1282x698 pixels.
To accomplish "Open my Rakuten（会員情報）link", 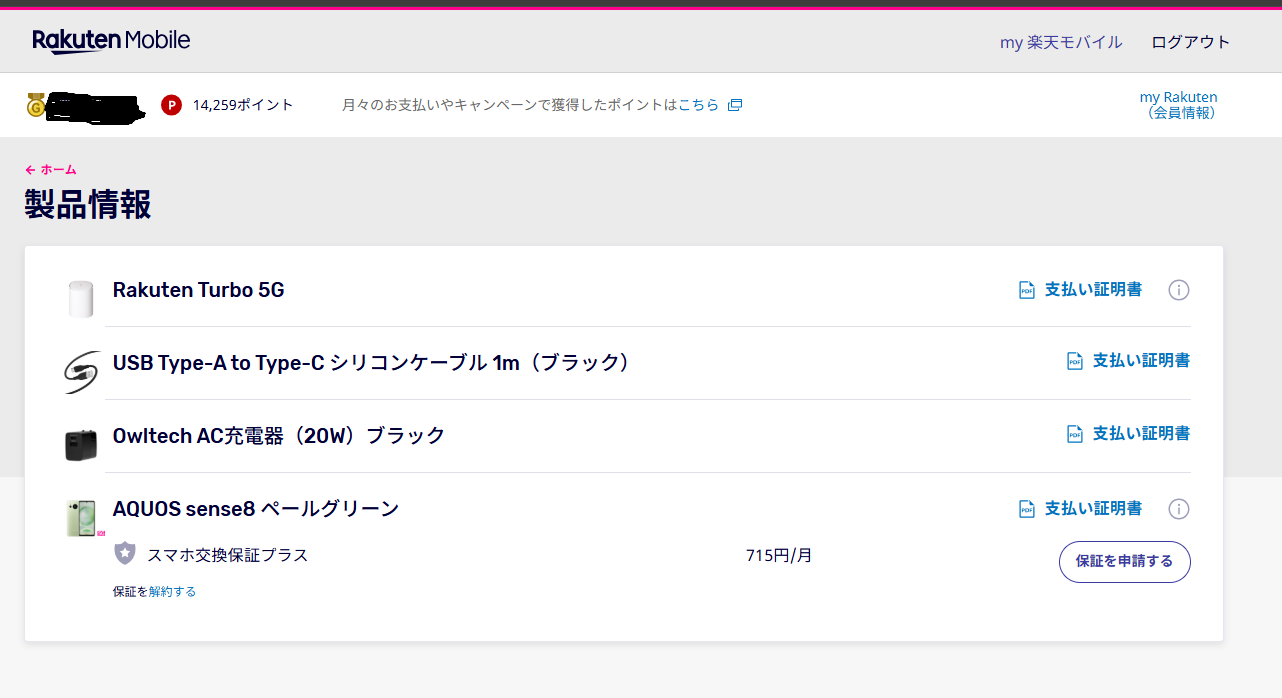I will [1179, 105].
